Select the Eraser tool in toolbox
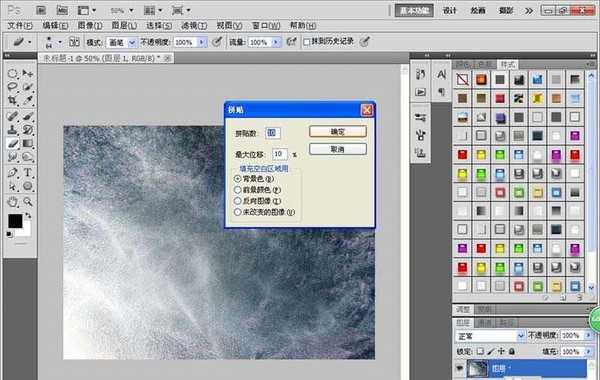Screen dimensions: 600x380 [13, 144]
